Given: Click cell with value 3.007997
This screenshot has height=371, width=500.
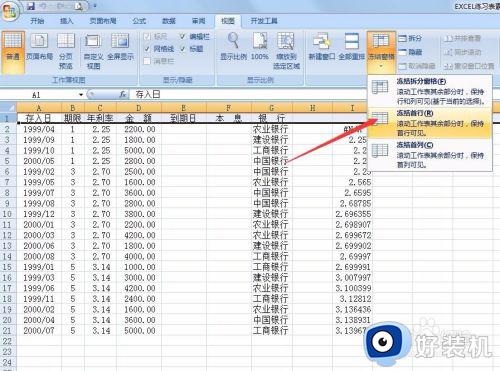Looking at the screenshot, I should click(352, 278).
